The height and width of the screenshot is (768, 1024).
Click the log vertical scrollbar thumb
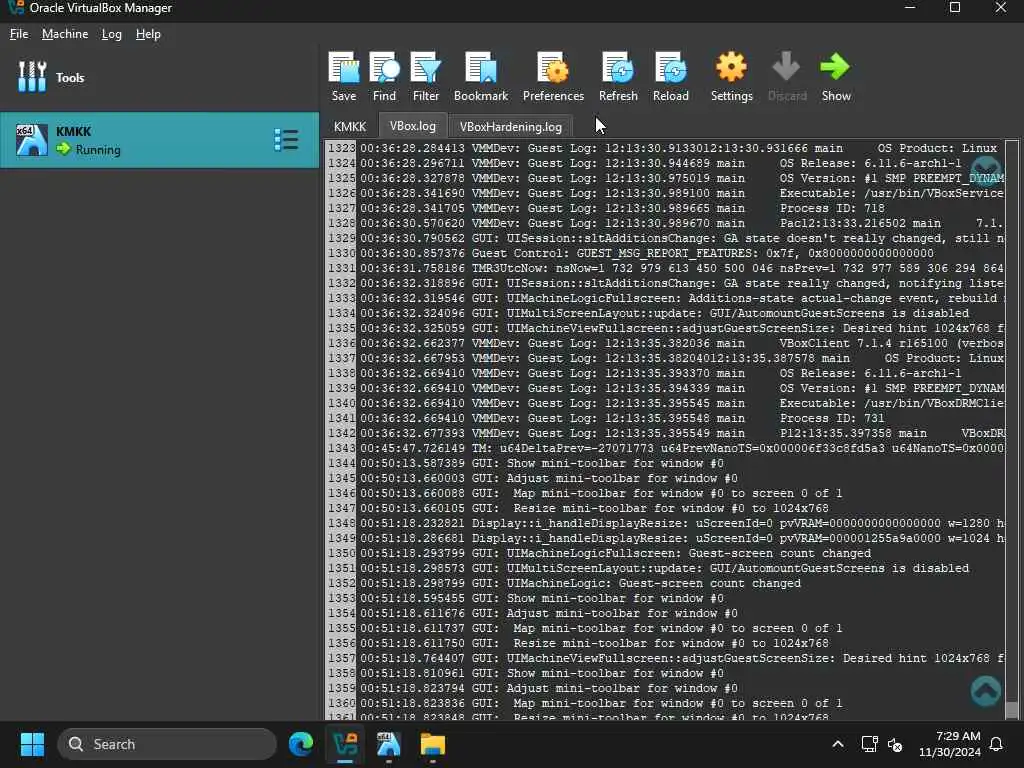pyautogui.click(x=1012, y=710)
